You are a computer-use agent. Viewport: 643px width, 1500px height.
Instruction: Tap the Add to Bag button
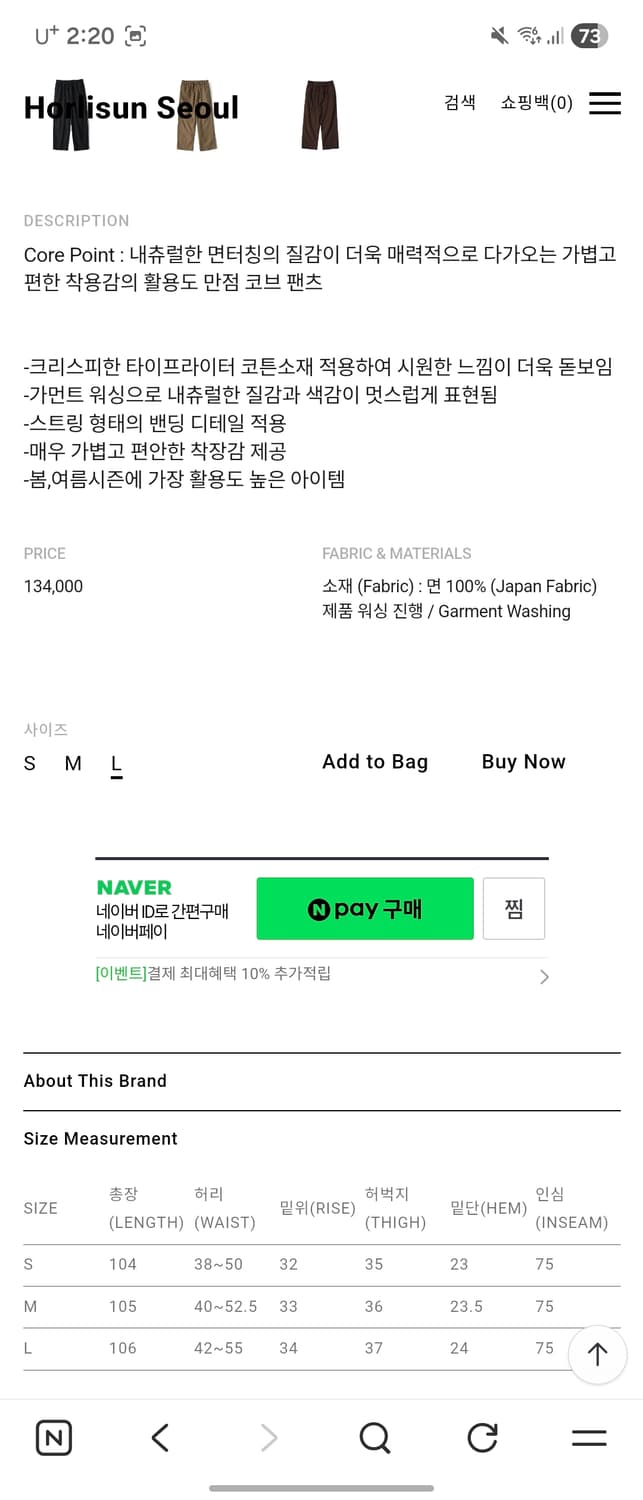[375, 762]
